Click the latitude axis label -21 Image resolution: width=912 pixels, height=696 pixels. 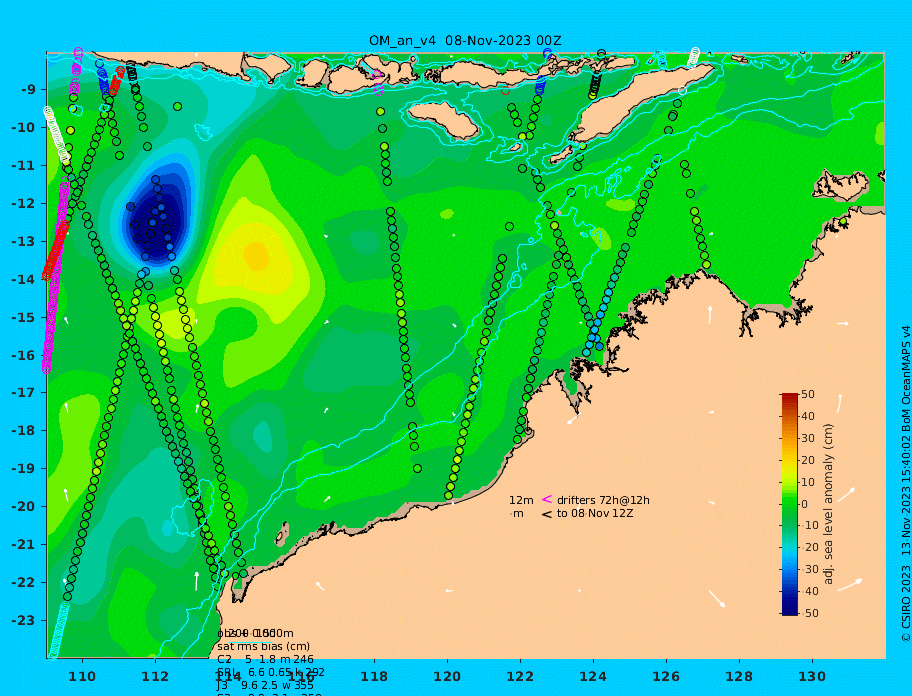point(23,545)
